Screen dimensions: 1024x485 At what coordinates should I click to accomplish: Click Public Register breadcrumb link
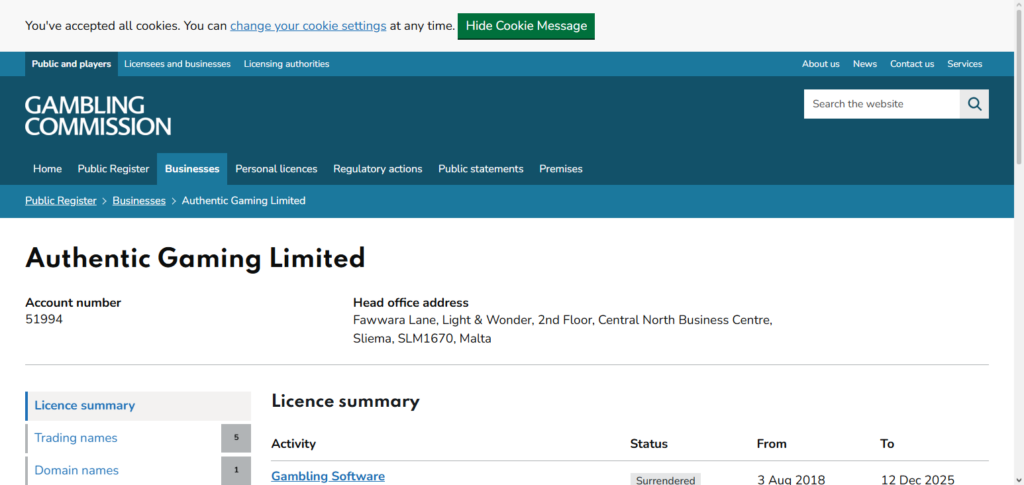[x=60, y=201]
